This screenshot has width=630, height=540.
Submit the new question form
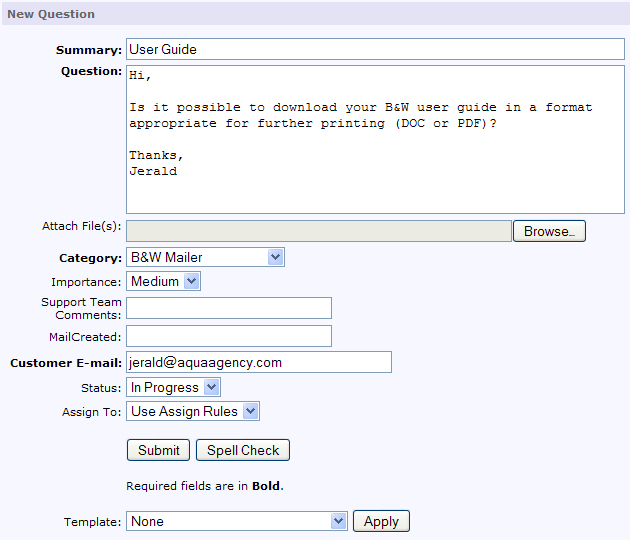[158, 450]
